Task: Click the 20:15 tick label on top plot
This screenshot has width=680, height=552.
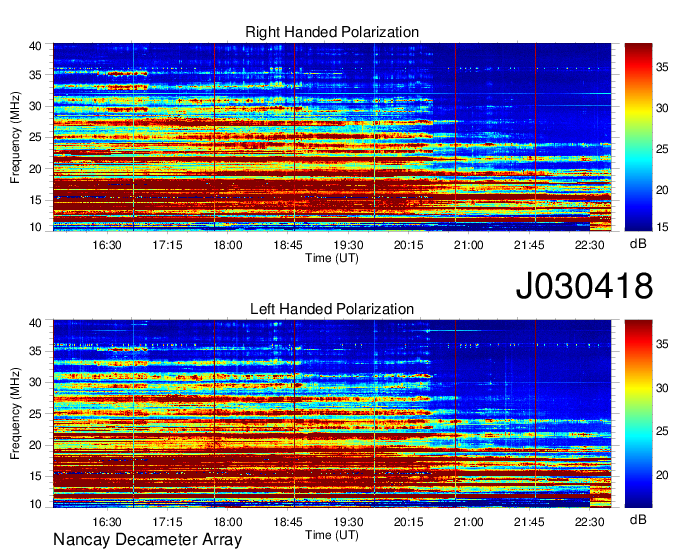Action: [409, 245]
